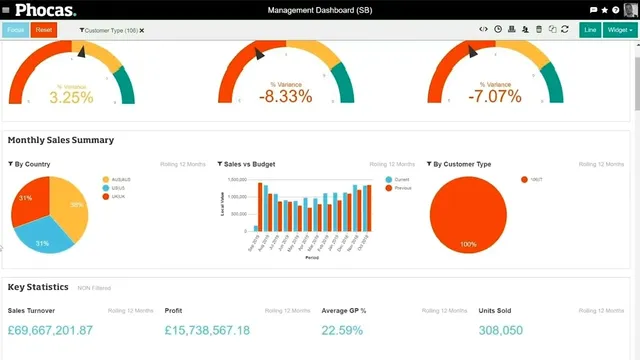This screenshot has height=360, width=640.
Task: Remove the Customer Type filter with X
Action: (142, 31)
